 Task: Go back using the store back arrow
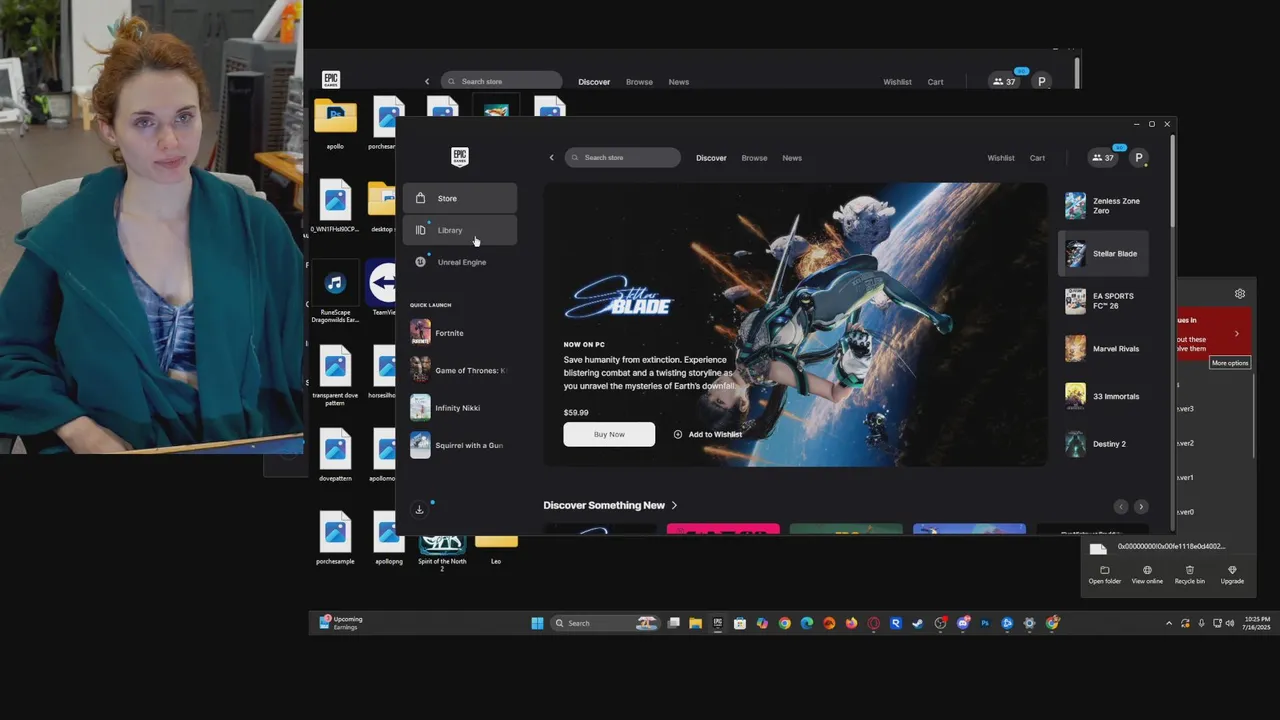(551, 157)
